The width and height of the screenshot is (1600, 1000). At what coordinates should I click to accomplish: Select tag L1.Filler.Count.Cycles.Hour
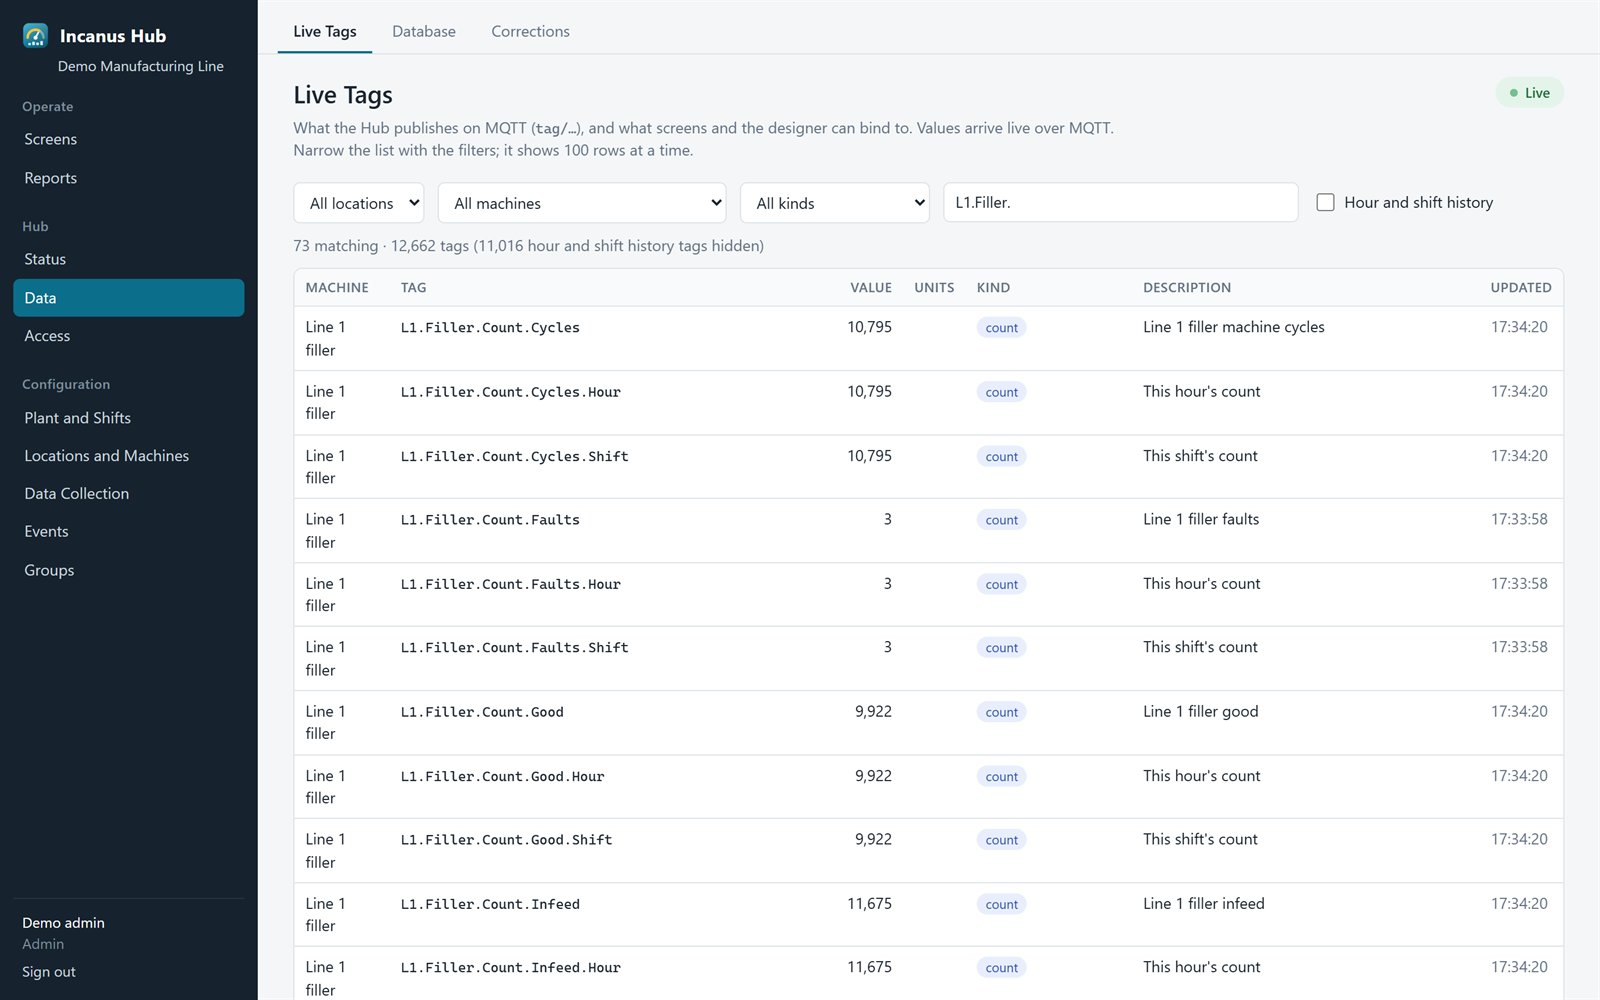[x=510, y=392]
